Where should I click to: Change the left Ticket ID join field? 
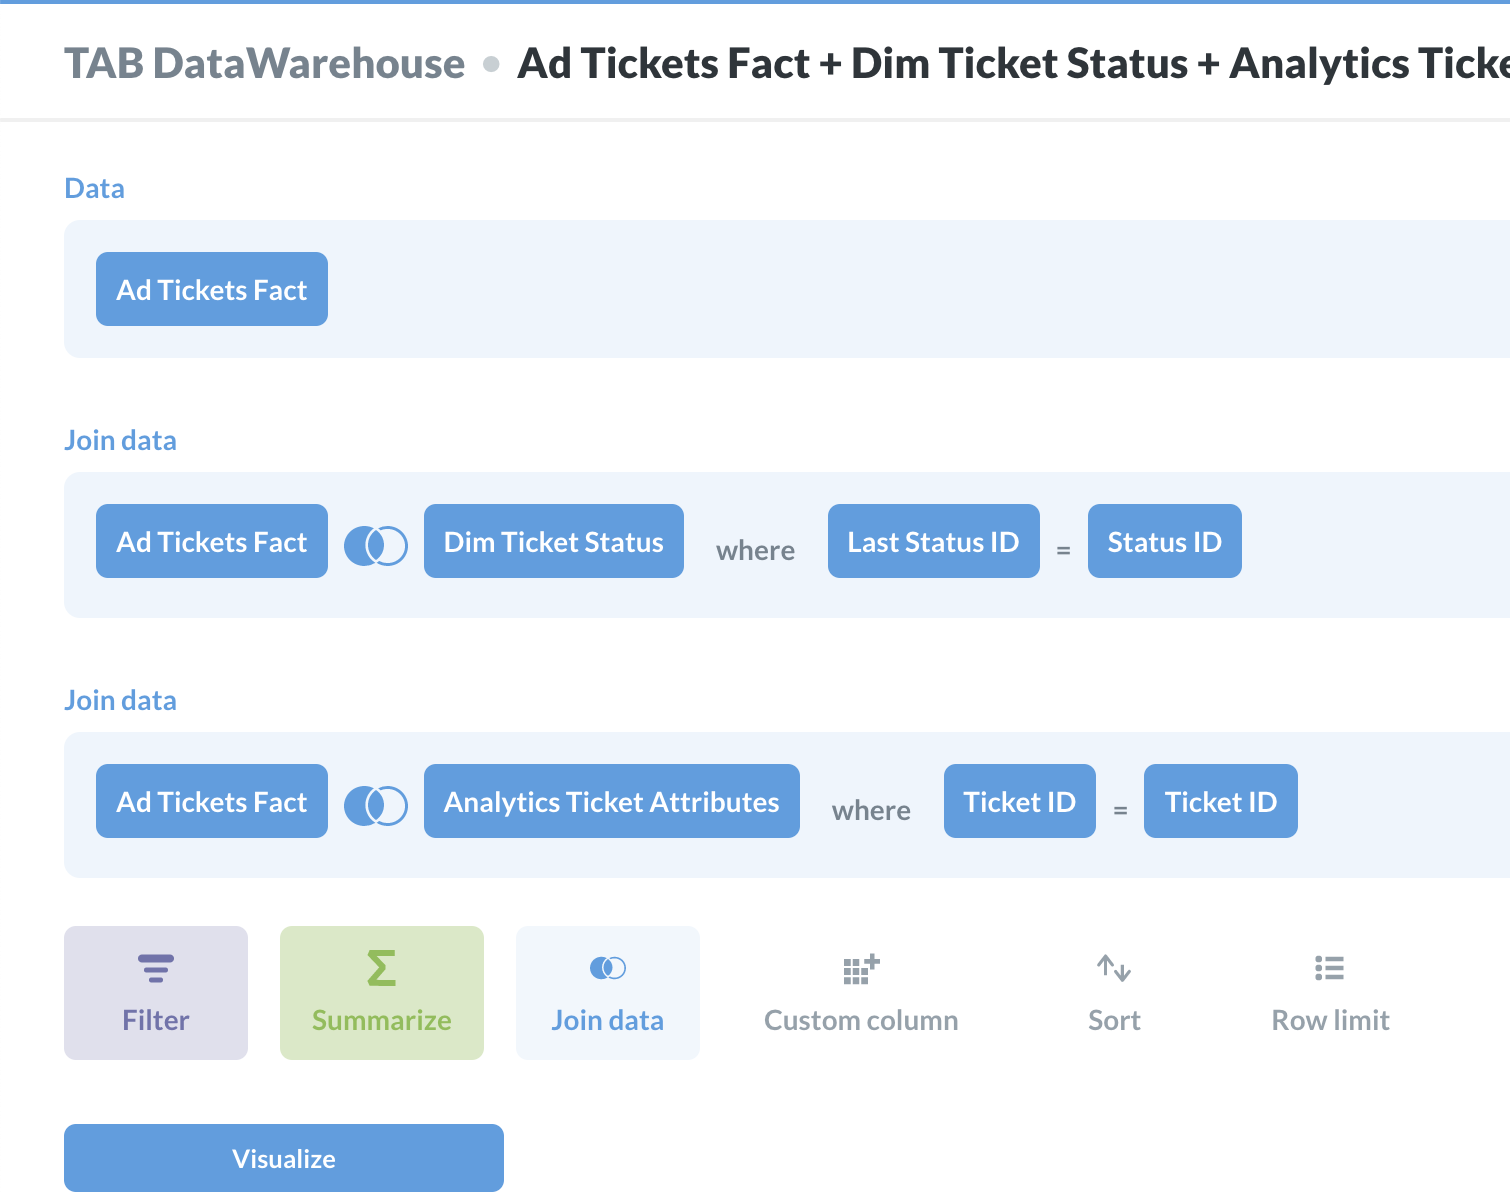[1019, 801]
